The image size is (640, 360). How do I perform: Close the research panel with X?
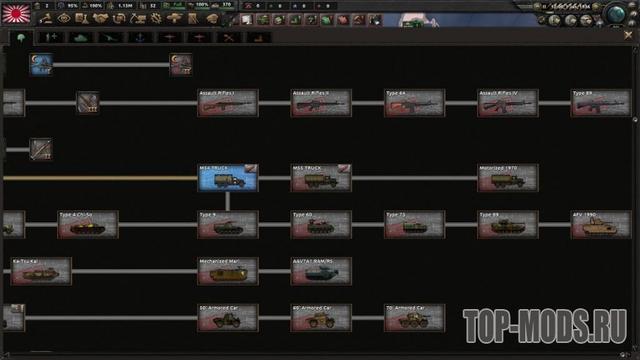click(x=628, y=36)
